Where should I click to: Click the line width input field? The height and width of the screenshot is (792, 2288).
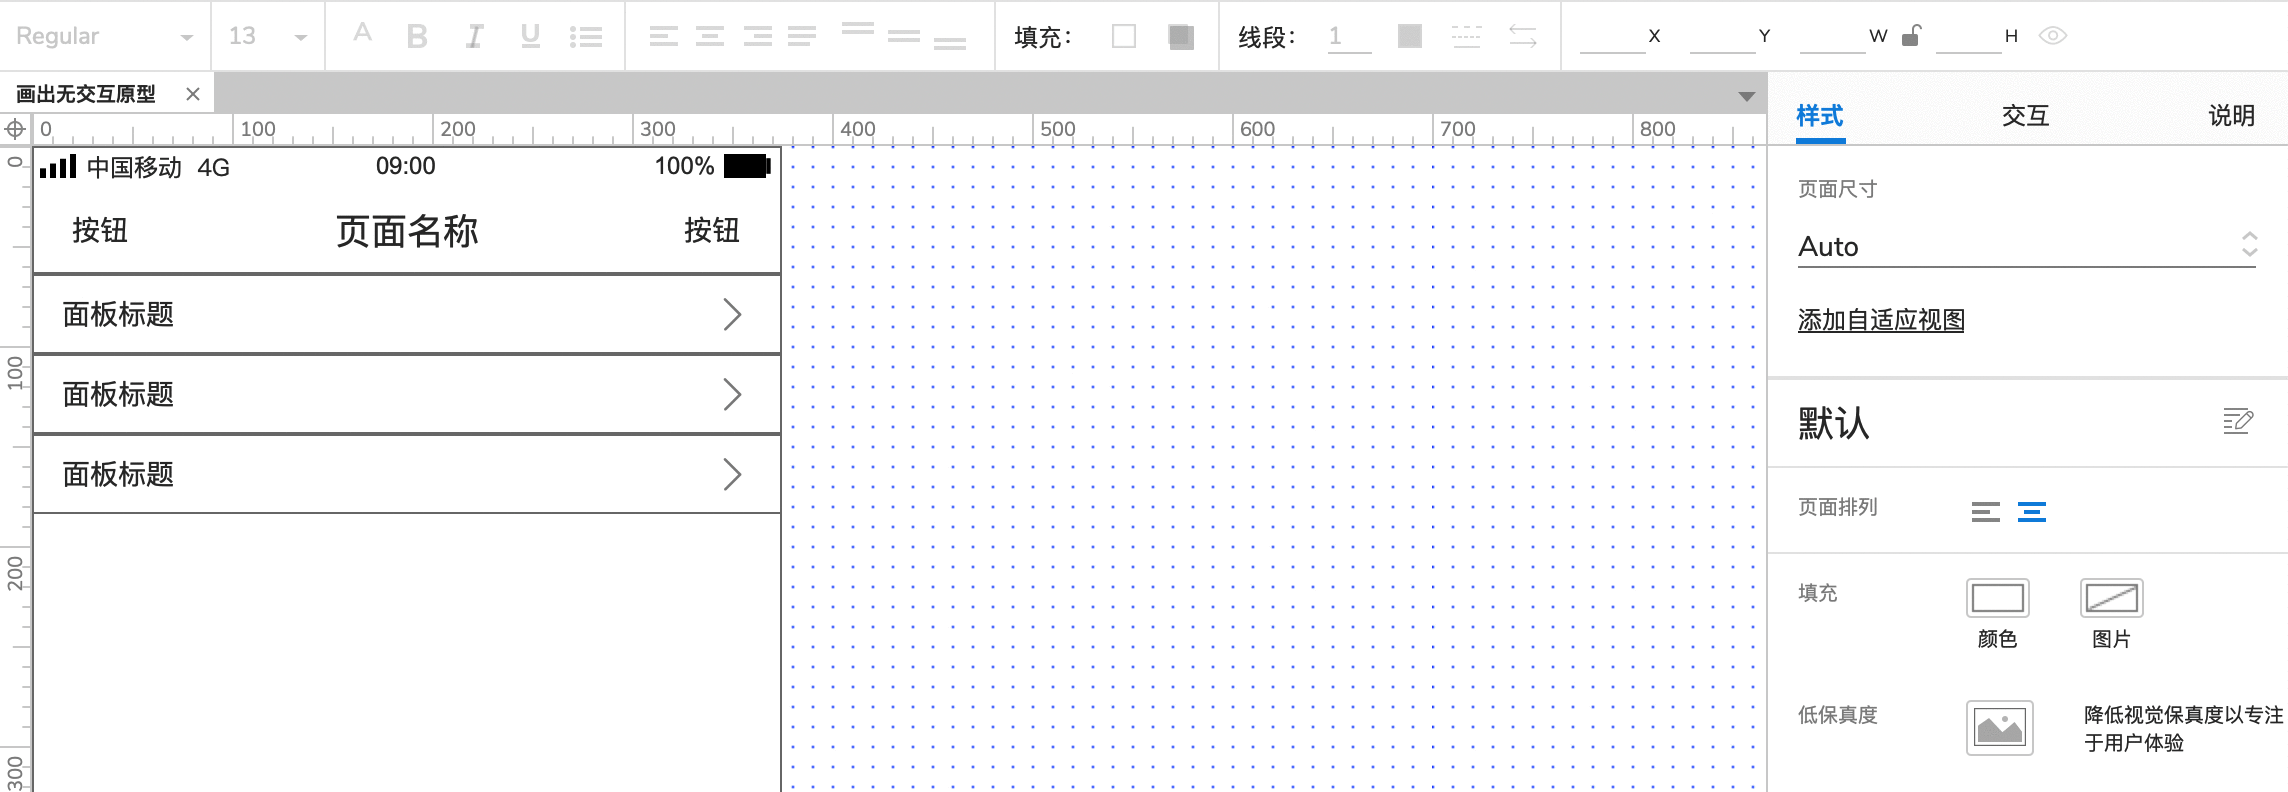tap(1349, 37)
